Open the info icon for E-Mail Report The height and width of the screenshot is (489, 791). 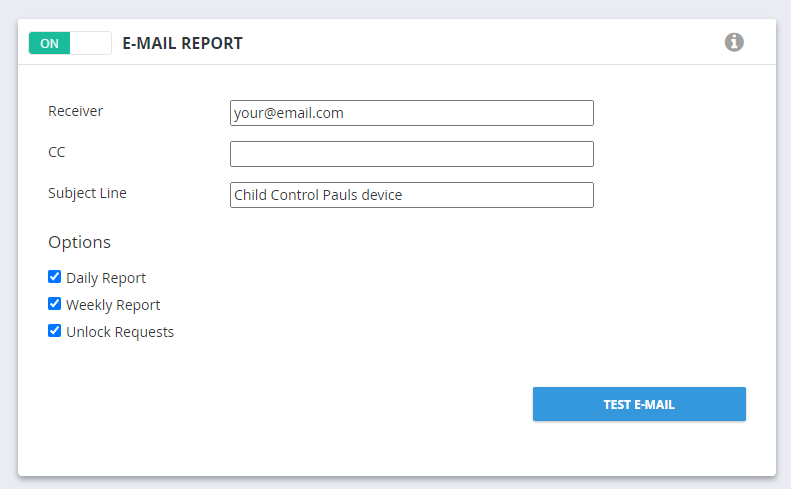(x=734, y=42)
